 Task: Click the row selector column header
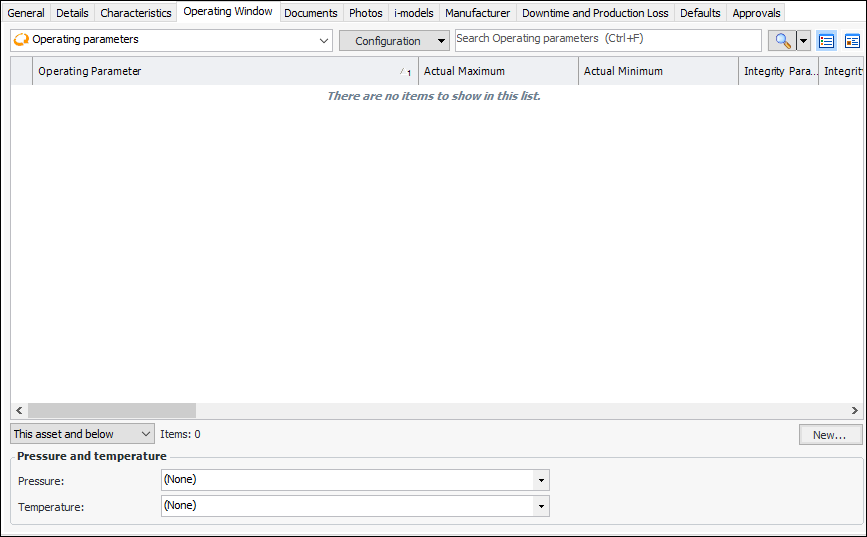coord(22,71)
